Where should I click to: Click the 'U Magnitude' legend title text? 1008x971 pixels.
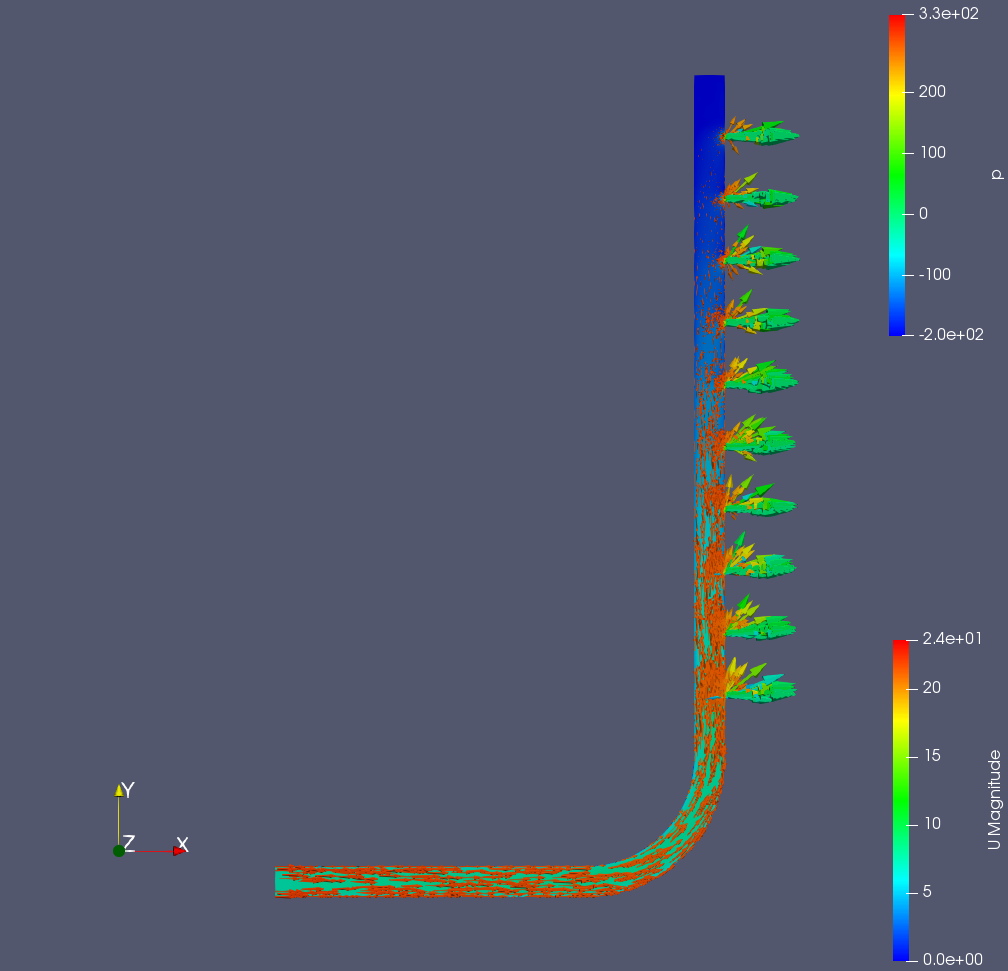993,800
